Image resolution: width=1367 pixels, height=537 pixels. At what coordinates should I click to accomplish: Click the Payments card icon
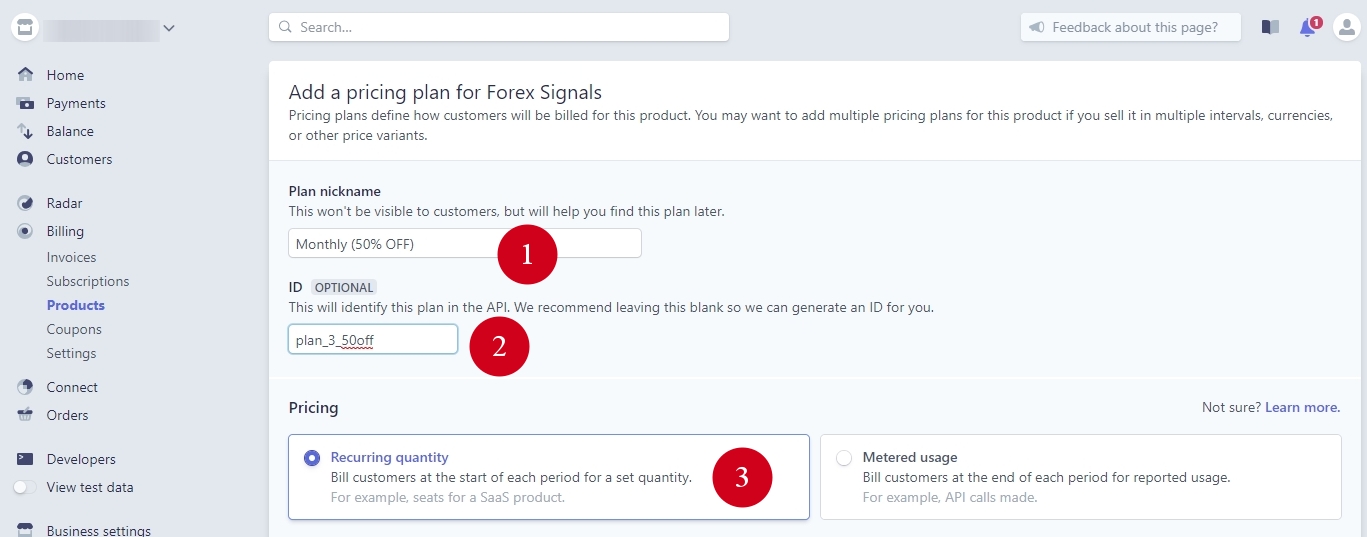pos(26,103)
